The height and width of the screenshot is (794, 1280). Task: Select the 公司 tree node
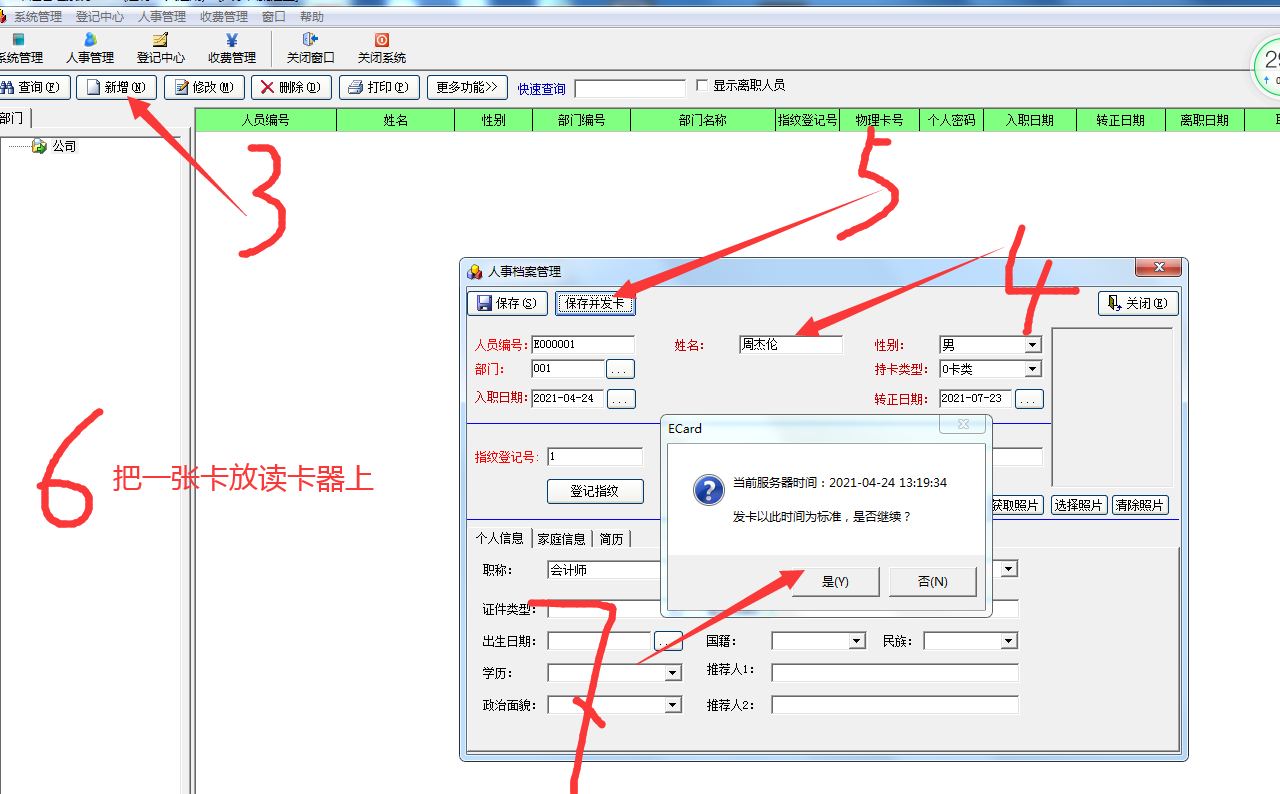[64, 146]
